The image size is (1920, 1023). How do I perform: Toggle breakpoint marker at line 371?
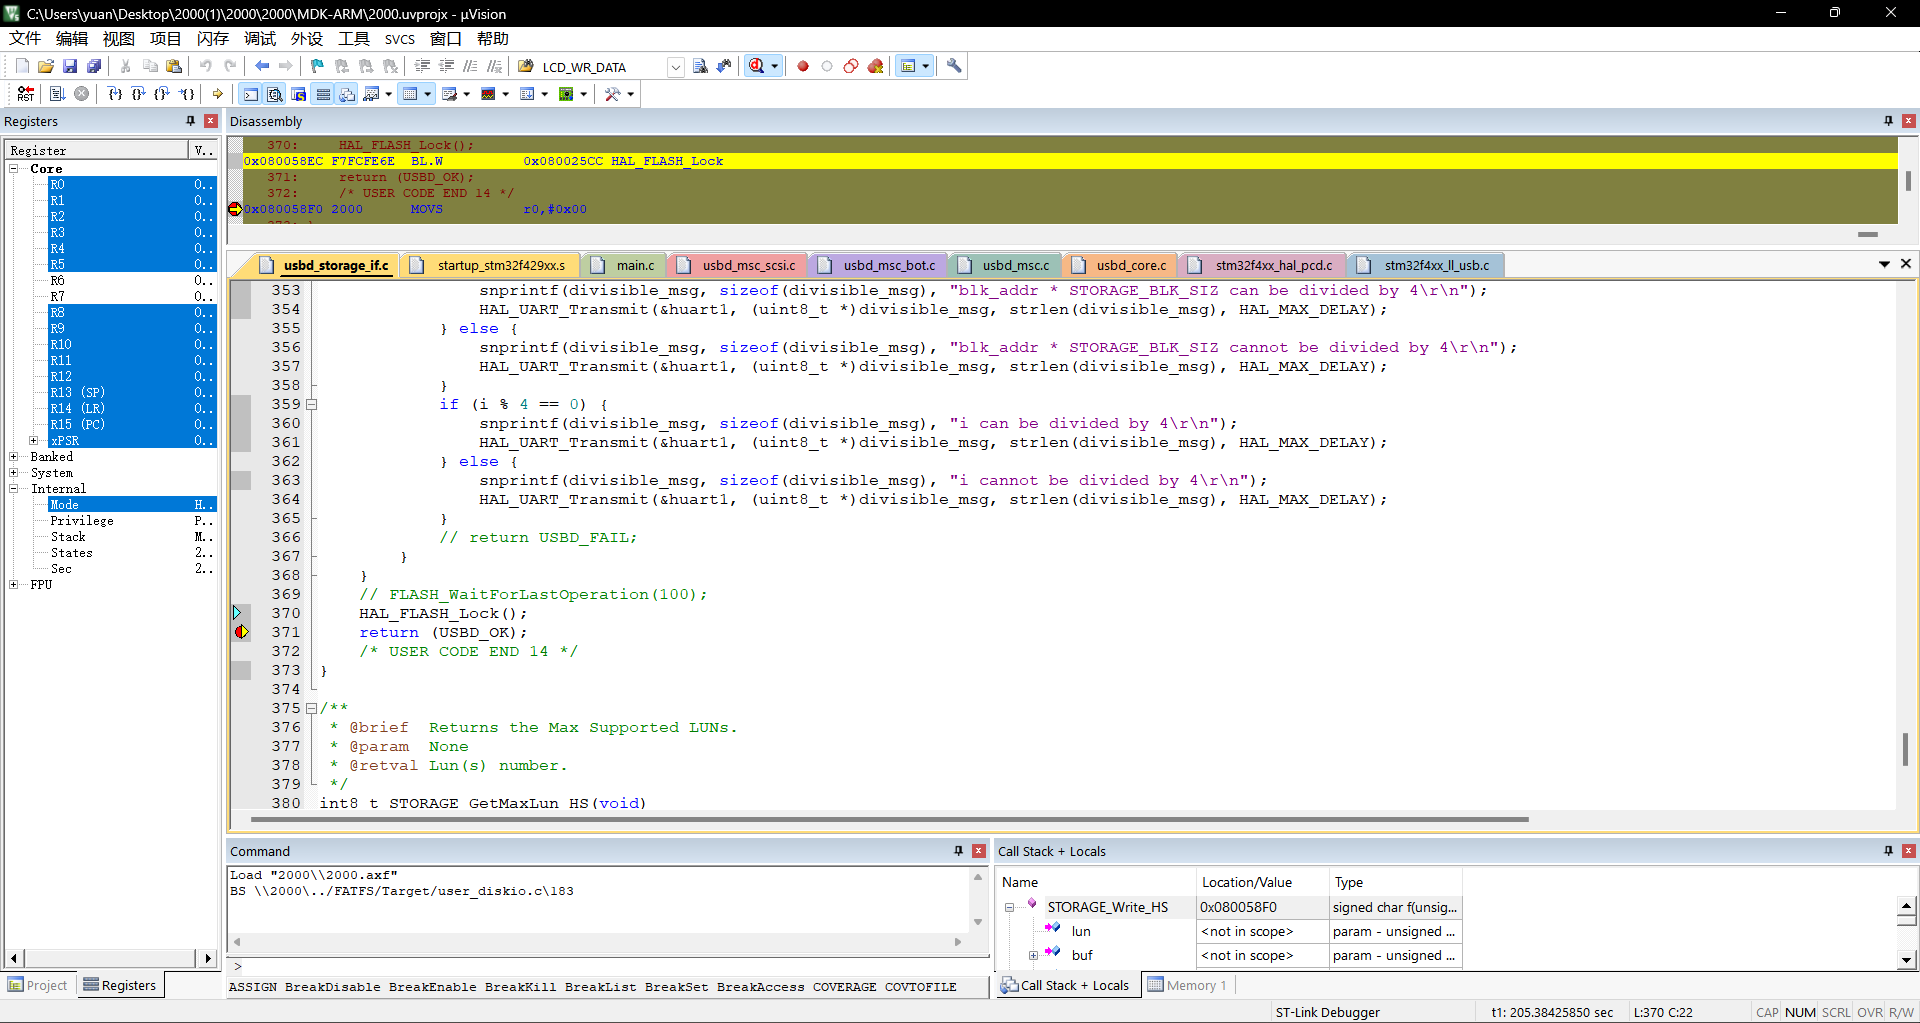(241, 632)
